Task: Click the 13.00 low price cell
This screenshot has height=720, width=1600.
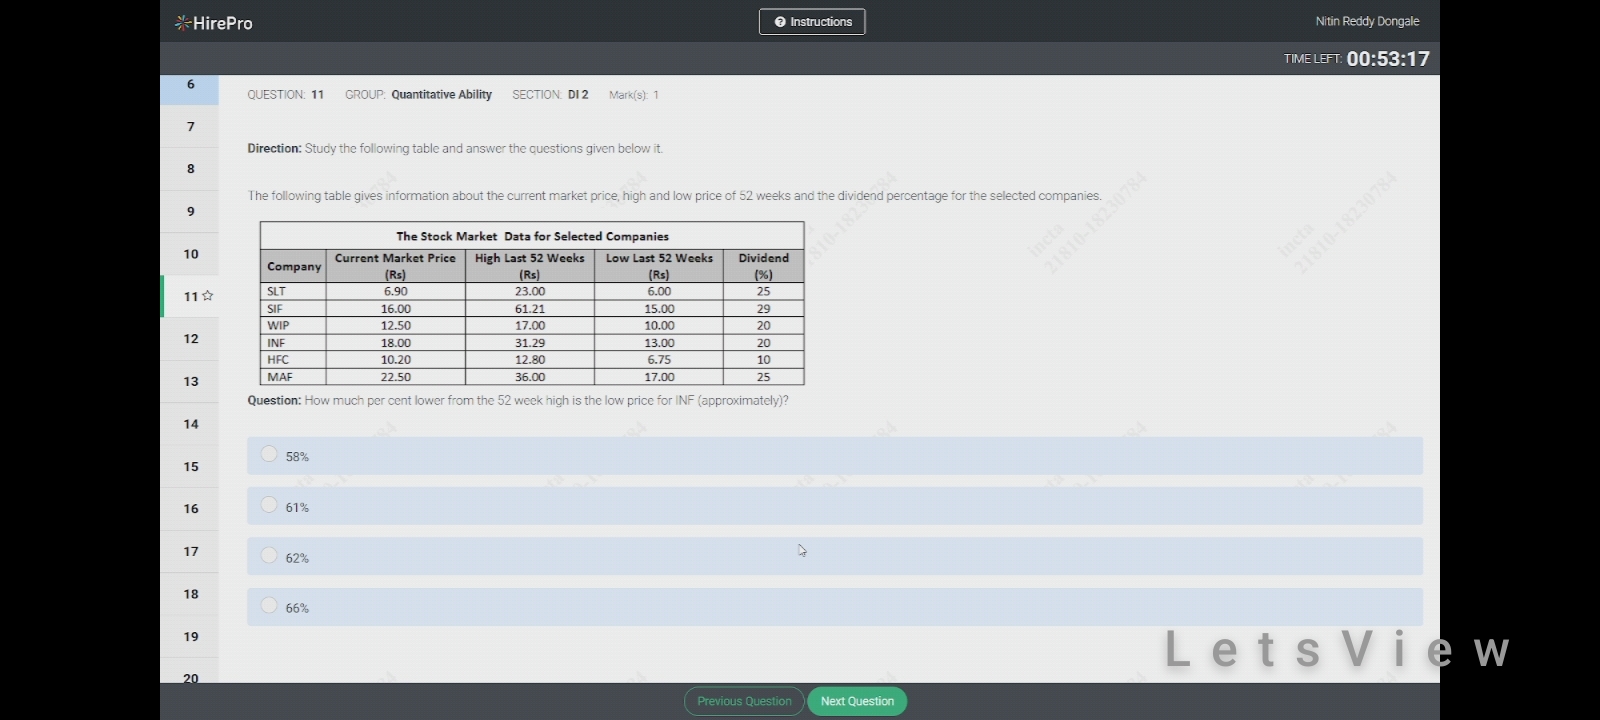Action: [659, 343]
